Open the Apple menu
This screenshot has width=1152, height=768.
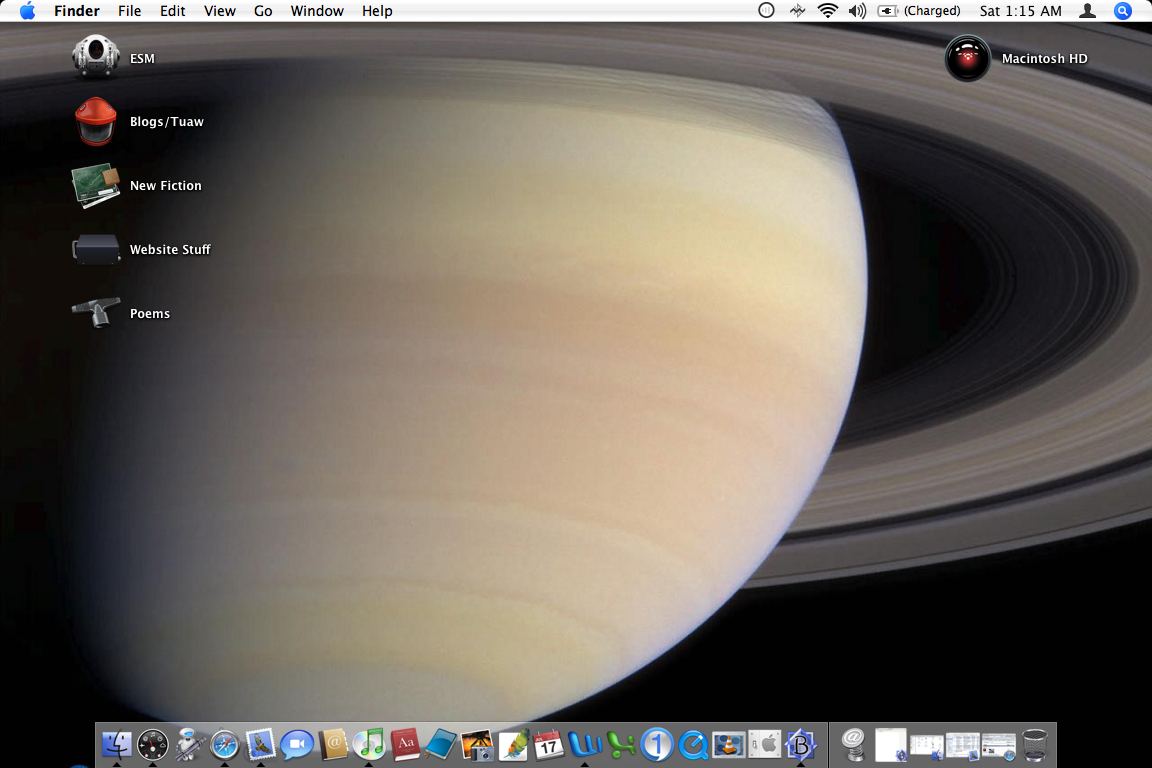tap(27, 11)
